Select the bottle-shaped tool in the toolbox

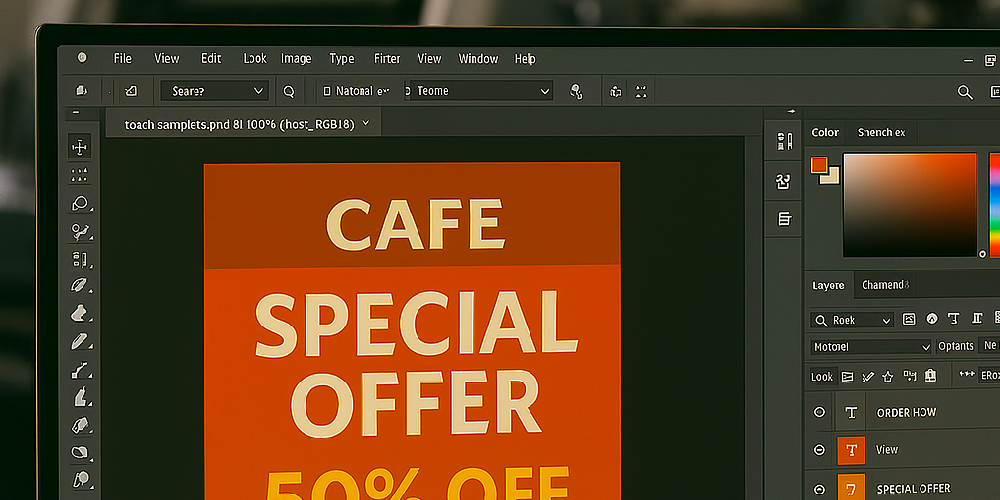pyautogui.click(x=80, y=397)
